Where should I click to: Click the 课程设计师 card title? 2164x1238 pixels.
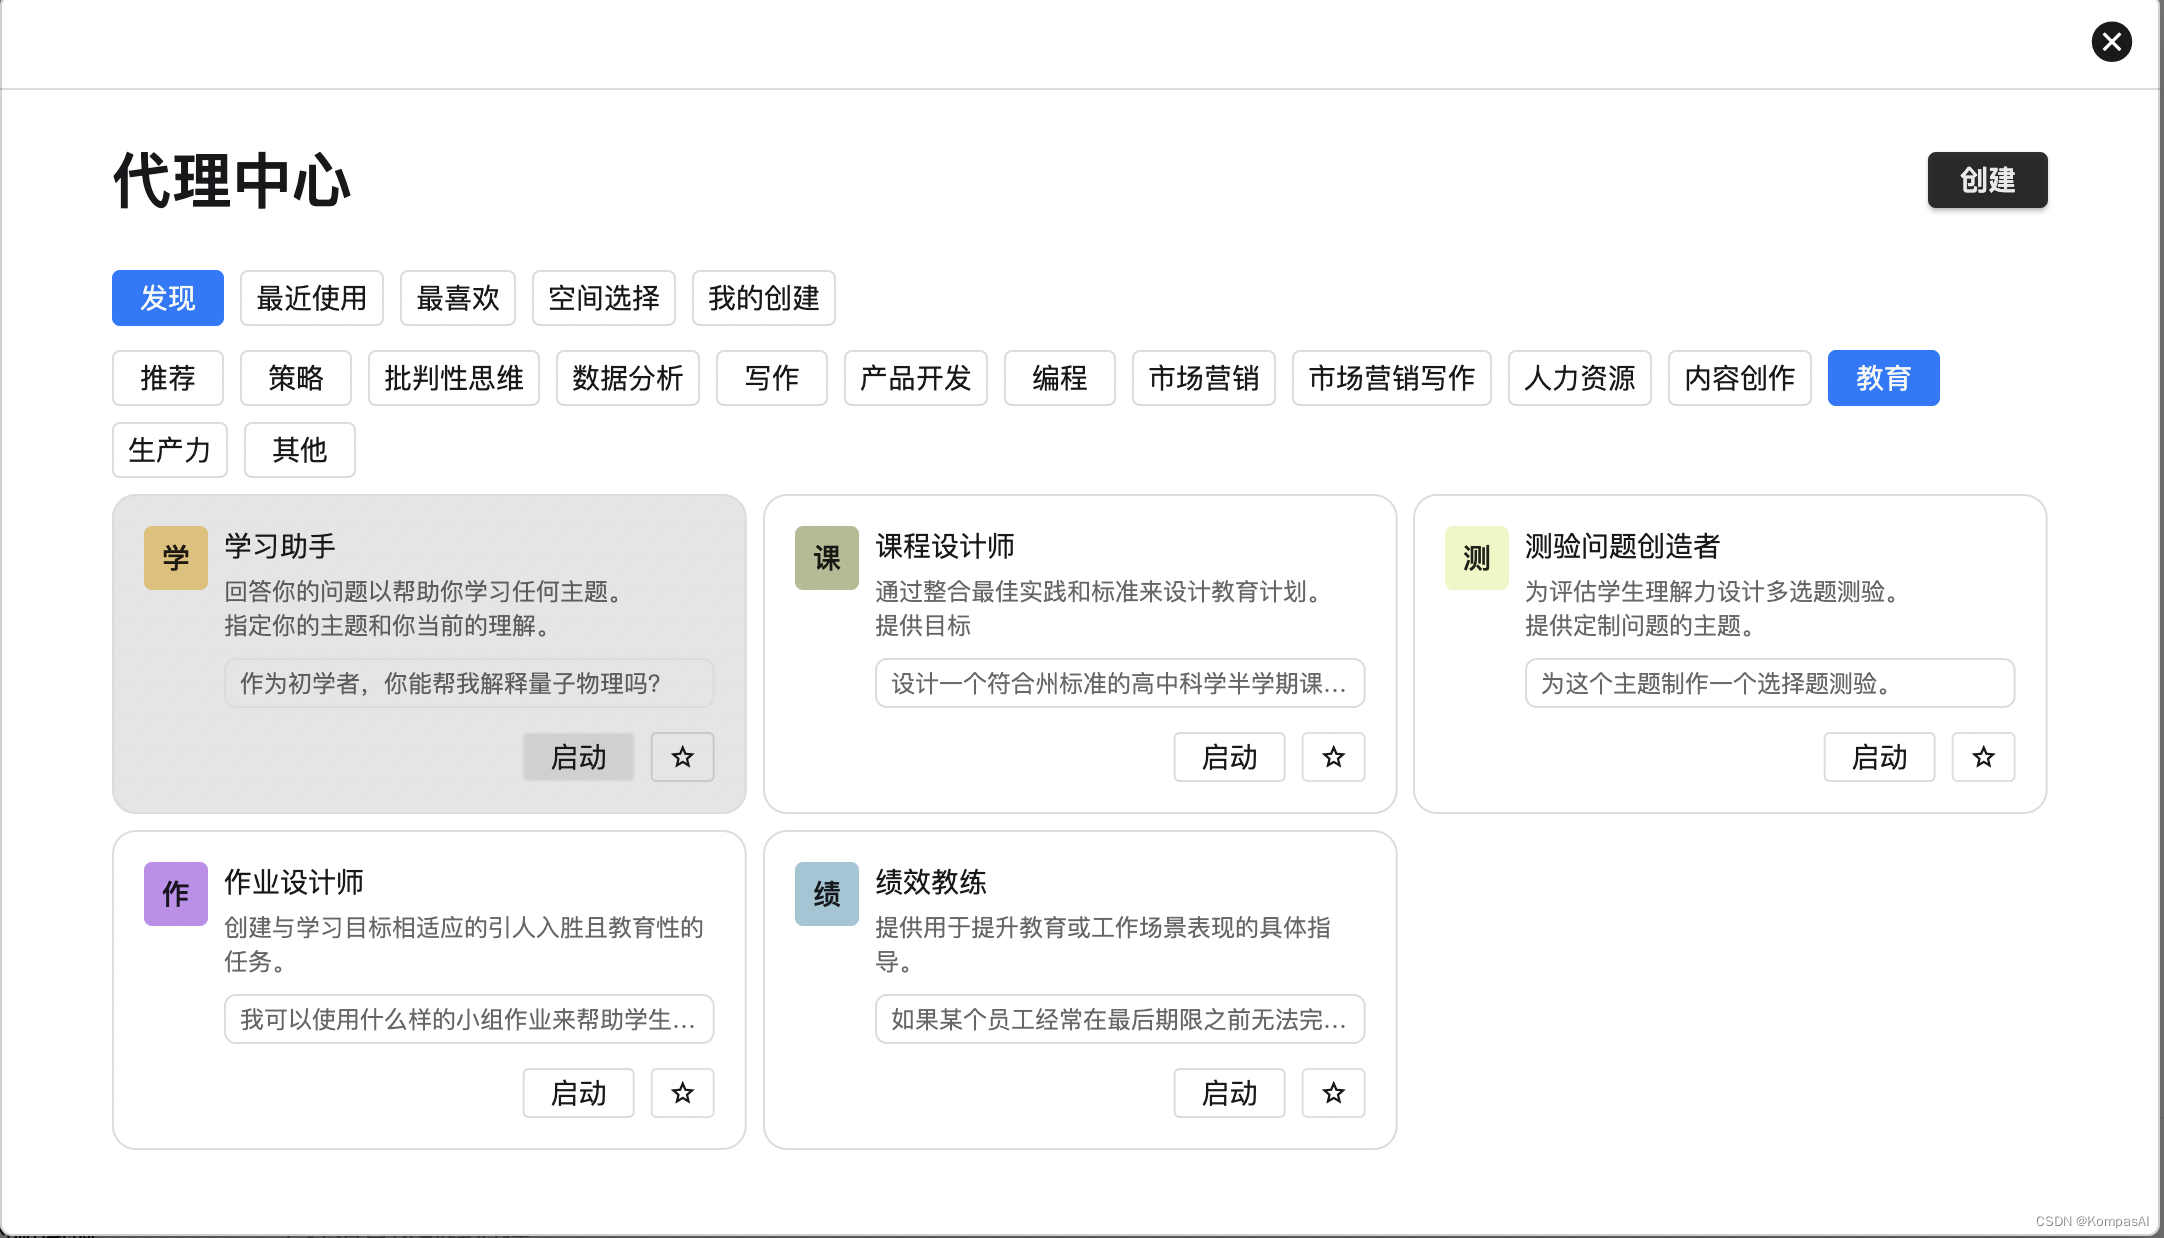tap(945, 546)
